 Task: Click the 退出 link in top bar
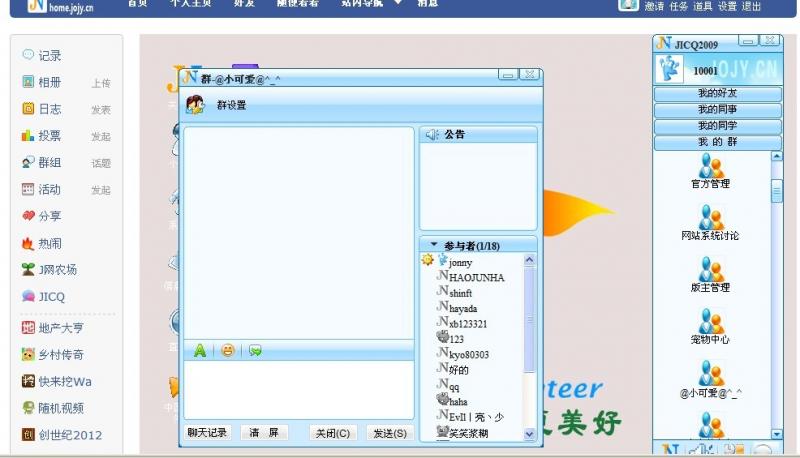pyautogui.click(x=751, y=6)
